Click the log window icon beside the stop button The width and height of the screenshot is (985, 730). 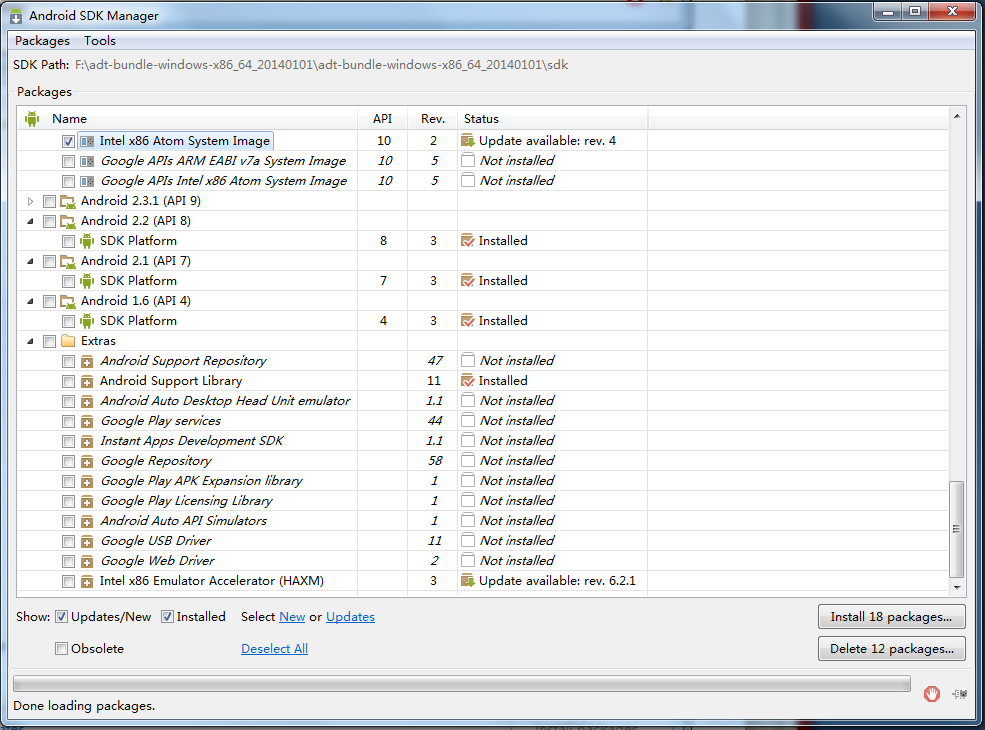pos(959,694)
